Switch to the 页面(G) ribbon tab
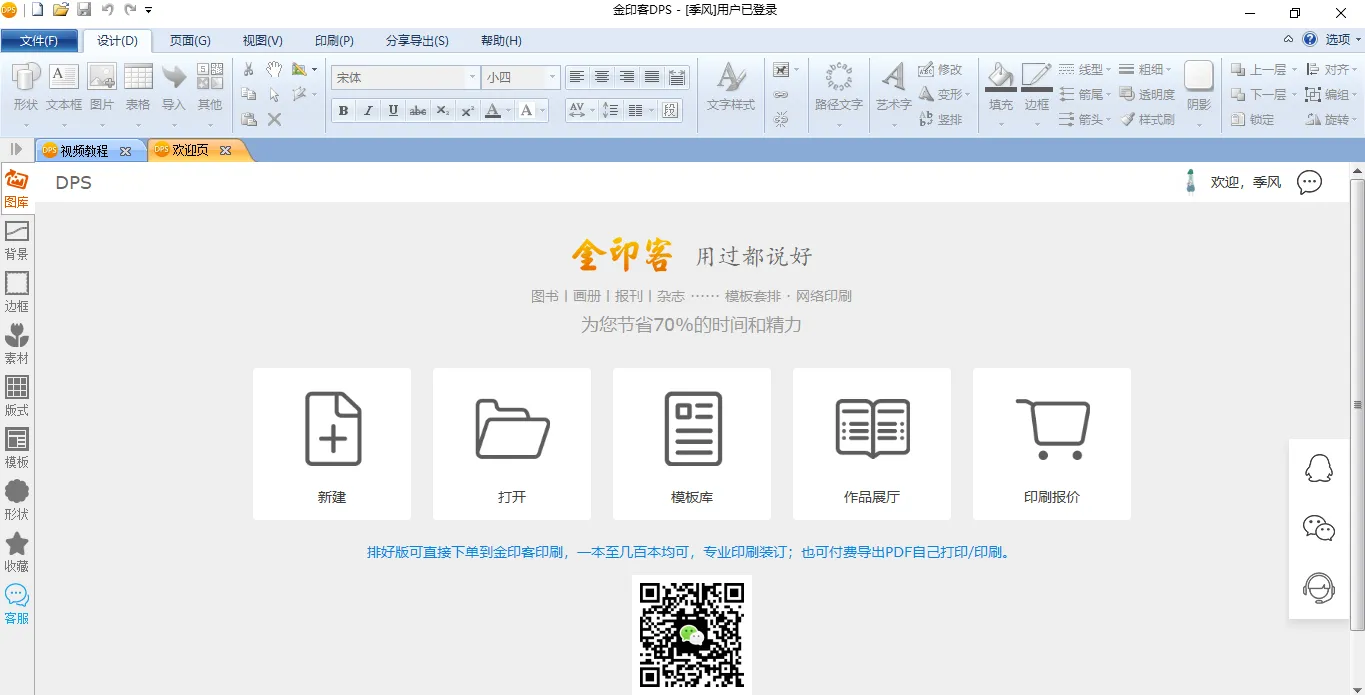Screen dimensions: 1365x695 pos(190,41)
